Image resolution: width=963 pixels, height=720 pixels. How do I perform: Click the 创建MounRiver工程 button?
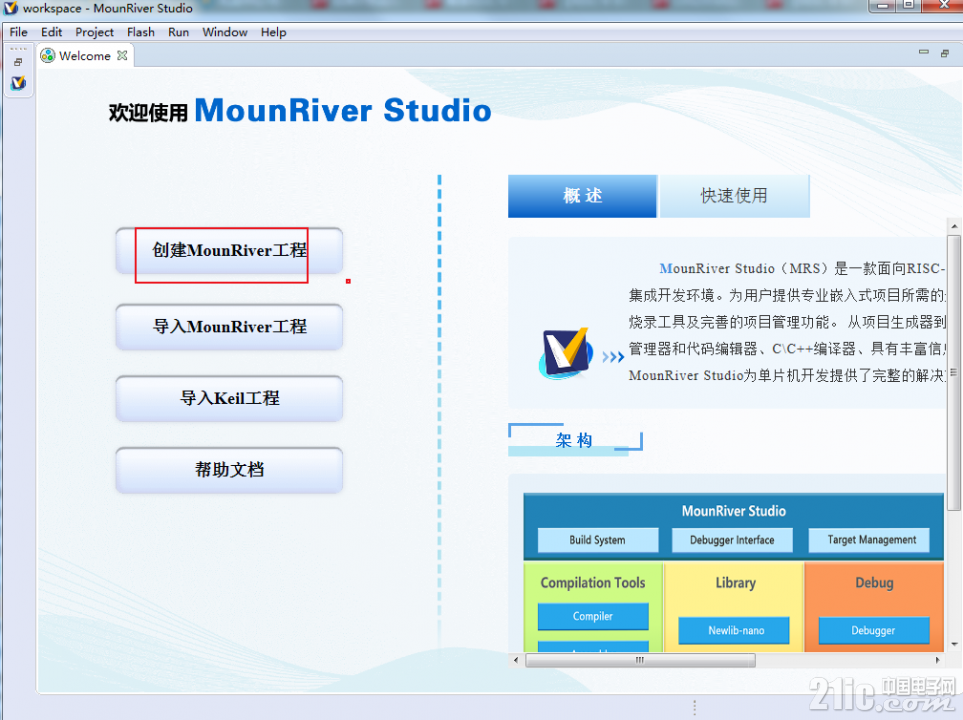[229, 250]
